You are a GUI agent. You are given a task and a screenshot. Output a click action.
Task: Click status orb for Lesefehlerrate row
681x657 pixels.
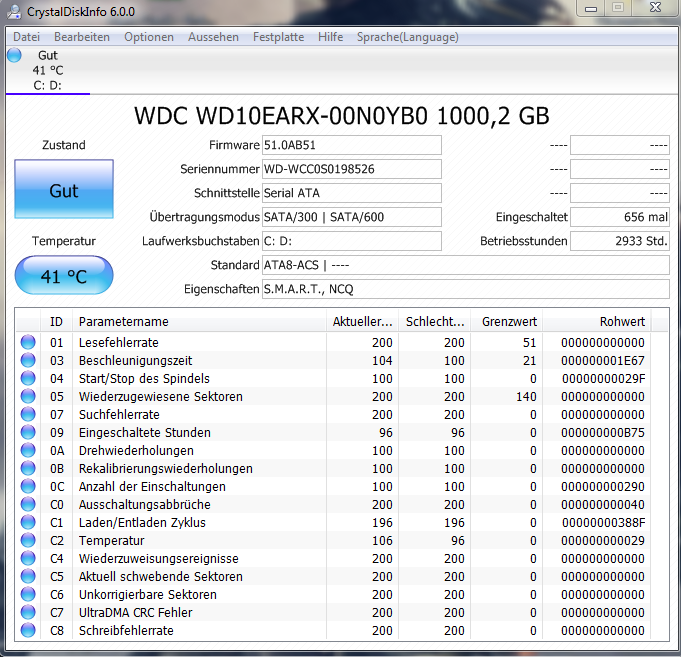coord(28,342)
